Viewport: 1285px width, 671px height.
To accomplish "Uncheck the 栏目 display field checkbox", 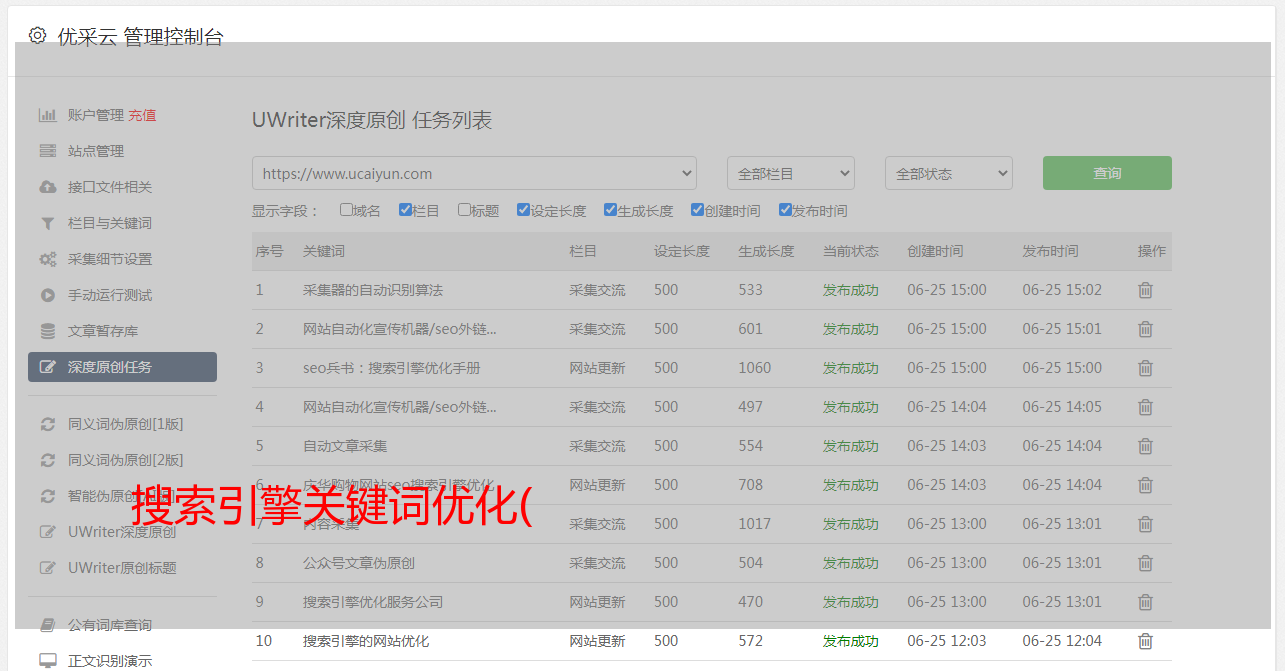I will (405, 210).
